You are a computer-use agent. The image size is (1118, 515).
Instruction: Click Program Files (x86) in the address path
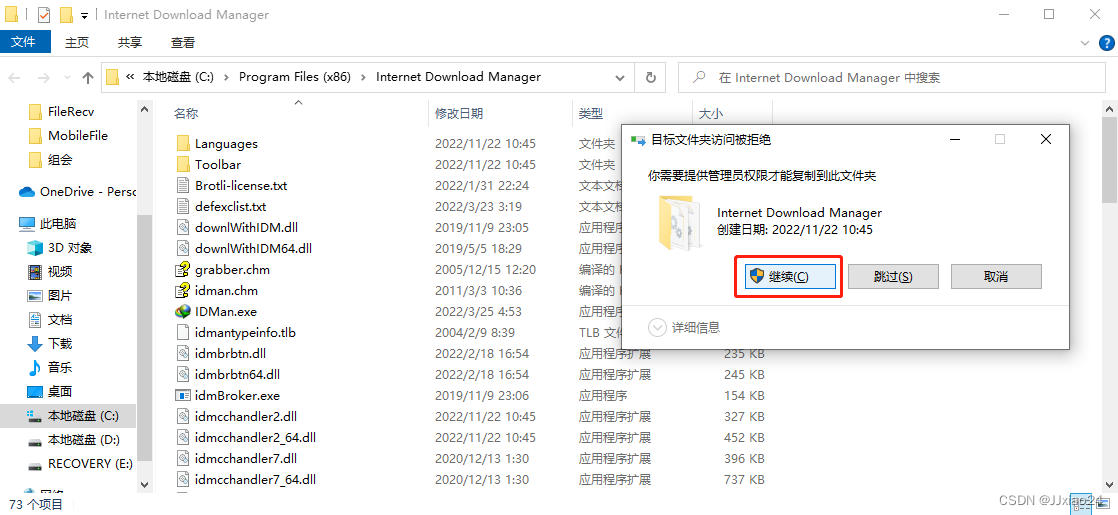point(294,77)
